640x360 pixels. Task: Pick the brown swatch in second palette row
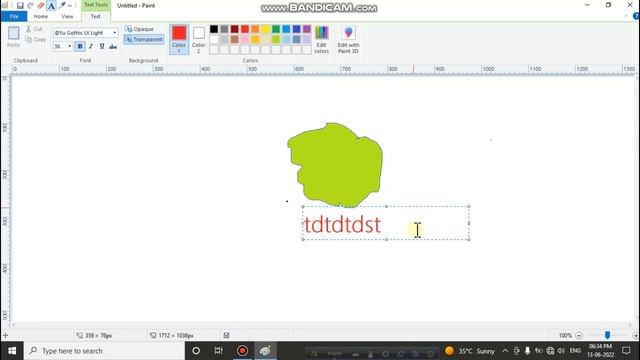pos(234,39)
